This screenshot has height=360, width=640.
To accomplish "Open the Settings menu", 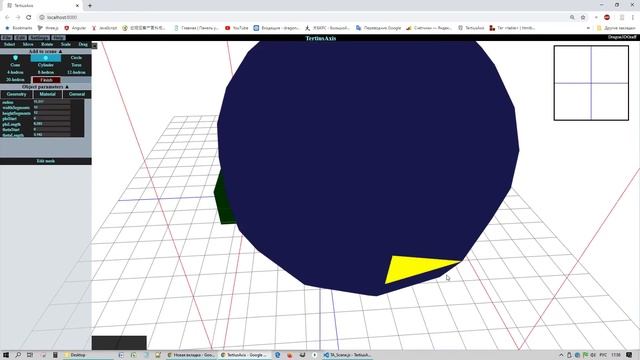I will point(39,38).
